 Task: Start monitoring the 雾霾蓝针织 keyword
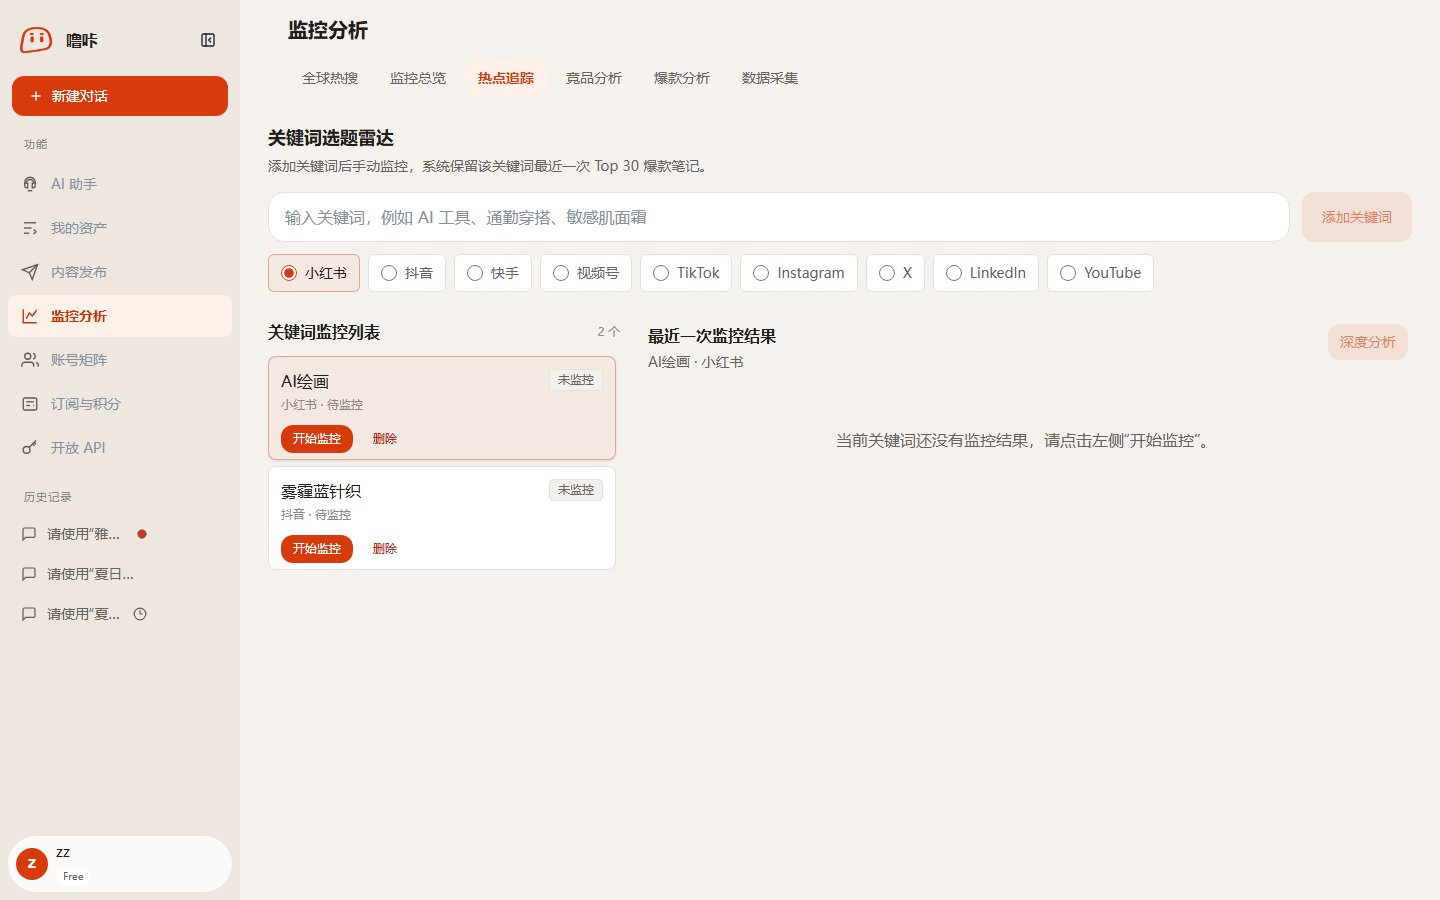click(x=317, y=549)
